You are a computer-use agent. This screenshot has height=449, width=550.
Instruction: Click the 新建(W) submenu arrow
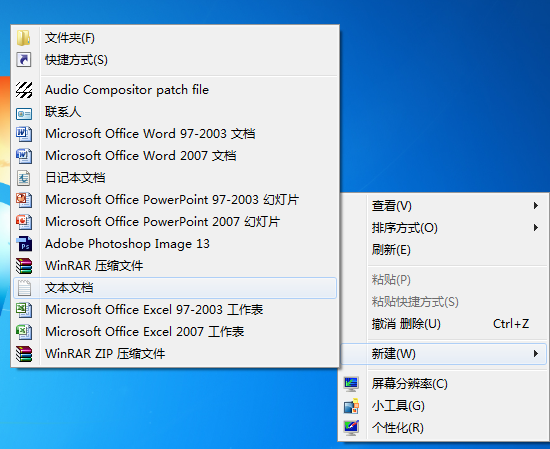(x=536, y=354)
